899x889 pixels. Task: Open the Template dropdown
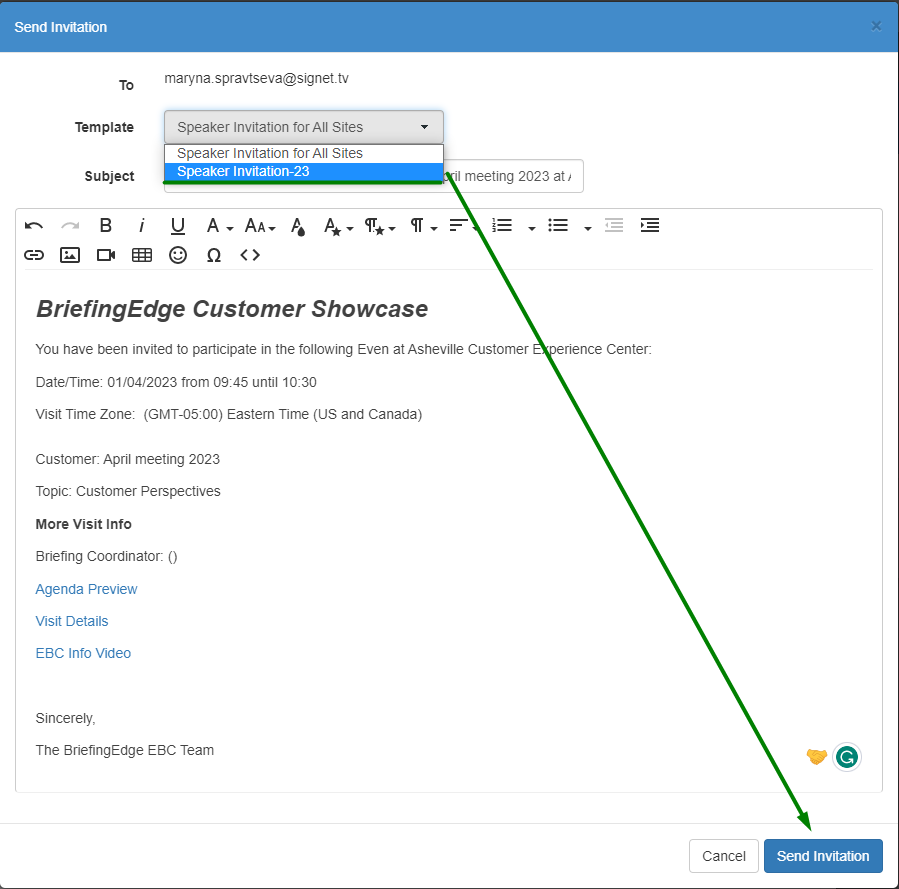pos(304,127)
